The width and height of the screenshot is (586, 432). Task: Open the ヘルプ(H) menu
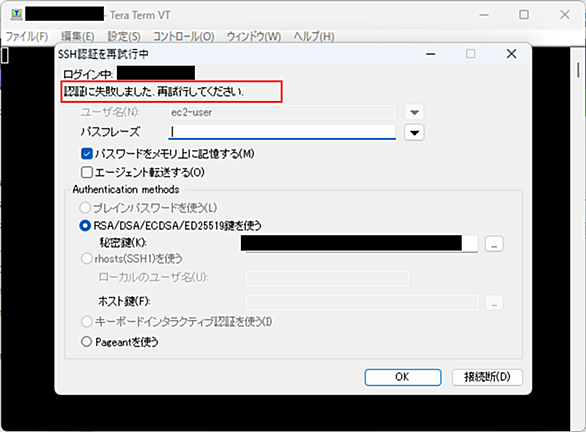(314, 36)
